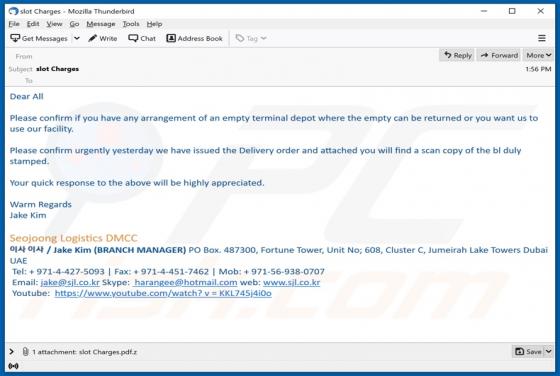Click the Jake Kim signature name
This screenshot has width=560, height=376.
pyautogui.click(x=28, y=215)
